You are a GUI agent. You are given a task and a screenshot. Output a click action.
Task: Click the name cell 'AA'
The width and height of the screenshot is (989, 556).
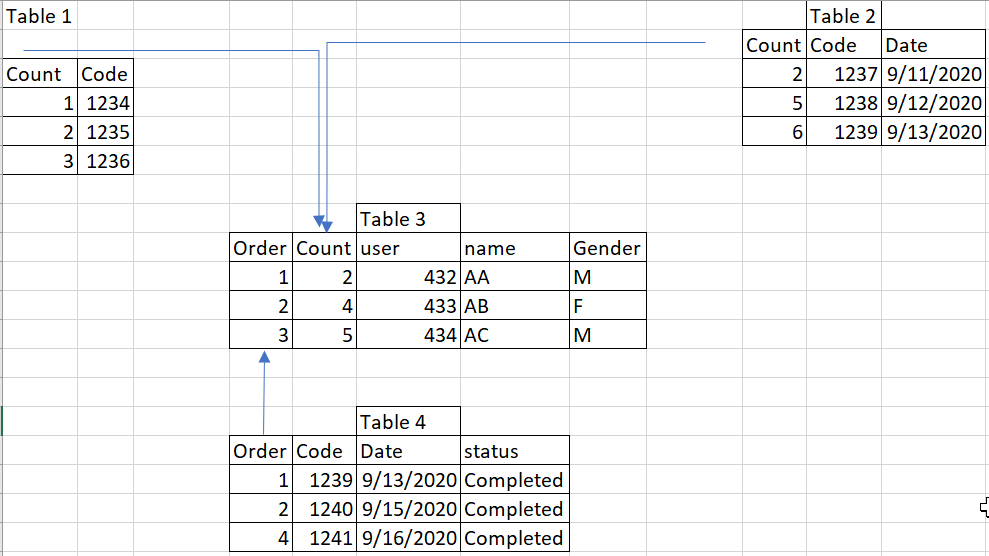[515, 277]
